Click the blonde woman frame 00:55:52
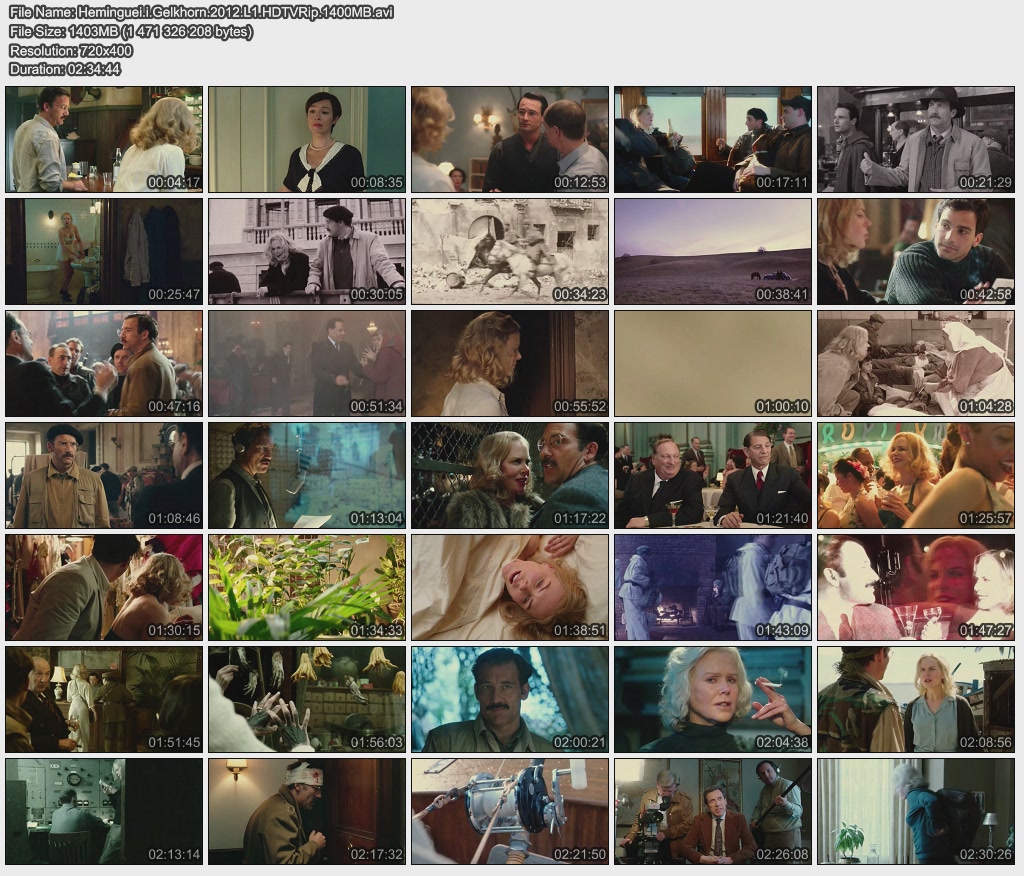Image resolution: width=1024 pixels, height=876 pixels. (510, 364)
